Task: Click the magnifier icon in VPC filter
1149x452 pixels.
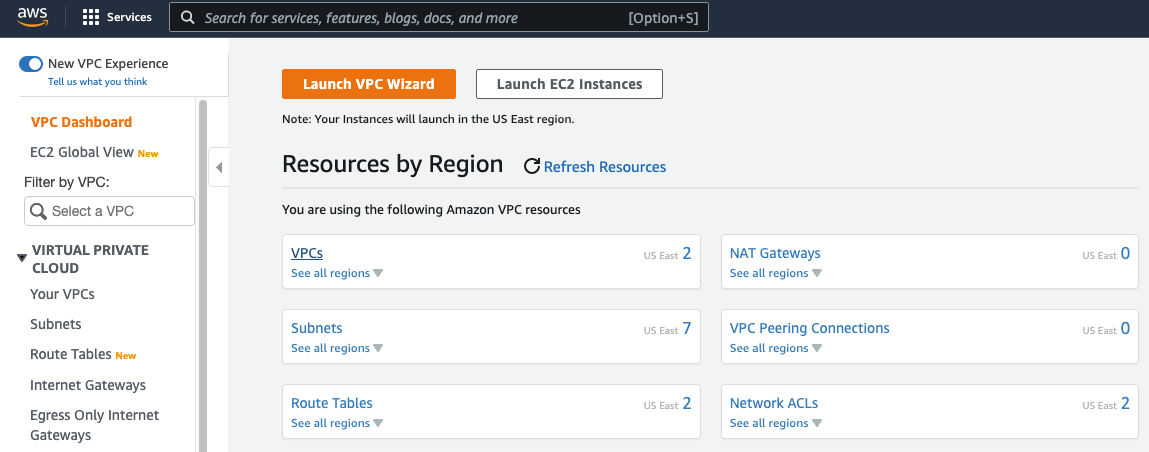Action: (38, 211)
